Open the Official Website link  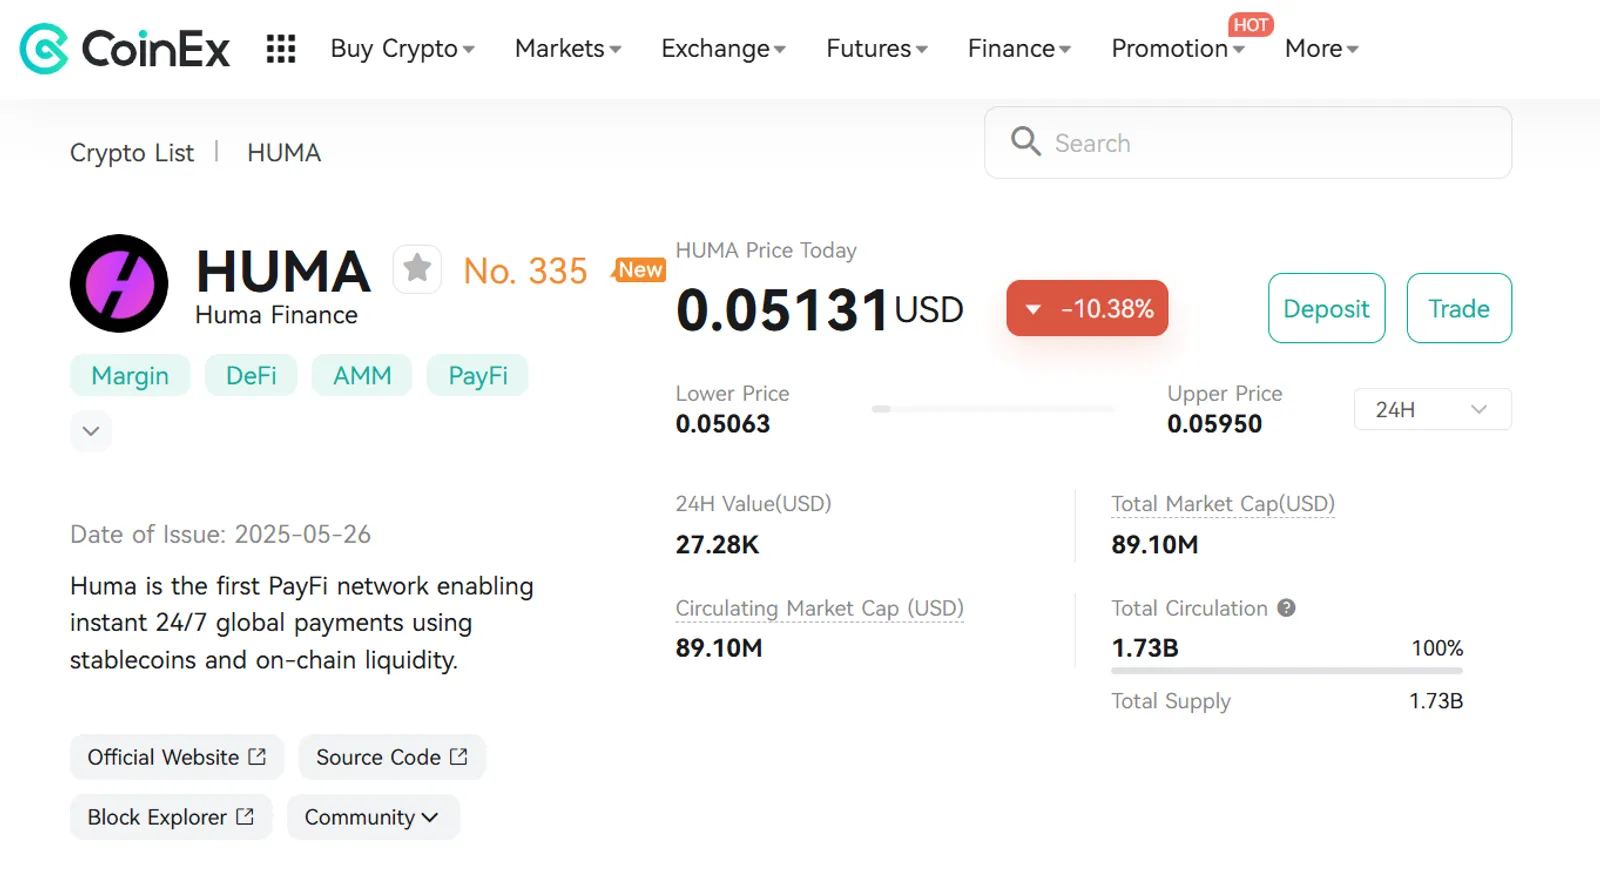(x=177, y=757)
